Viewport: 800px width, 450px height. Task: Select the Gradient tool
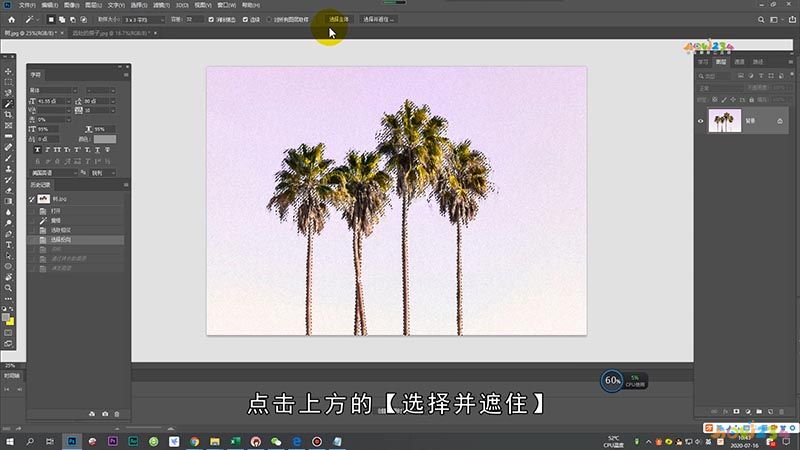pyautogui.click(x=8, y=201)
